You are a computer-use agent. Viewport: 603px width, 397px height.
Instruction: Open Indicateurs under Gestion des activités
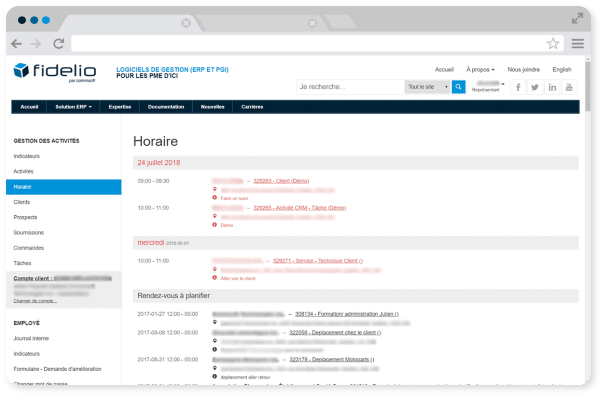(x=27, y=156)
